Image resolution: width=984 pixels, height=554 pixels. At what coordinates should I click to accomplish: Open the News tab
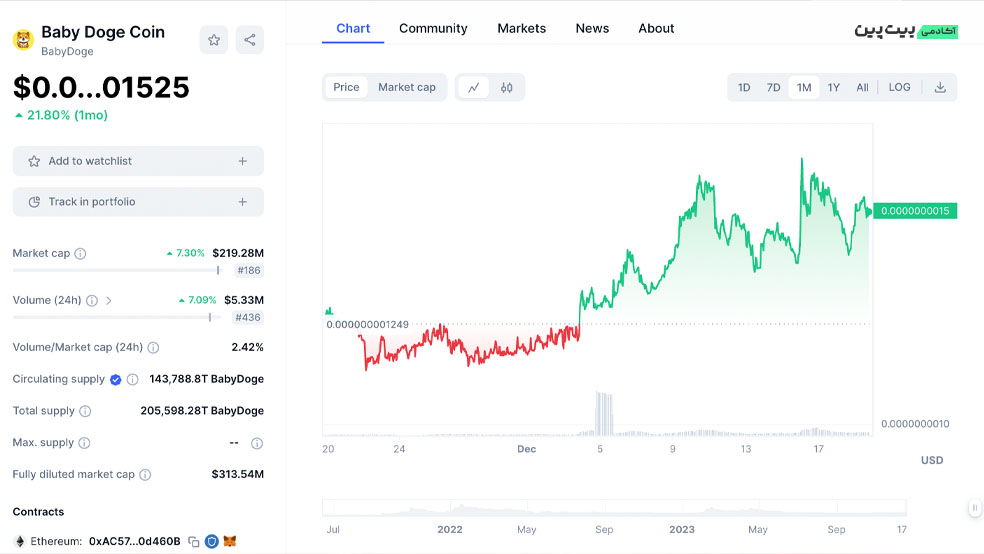pyautogui.click(x=592, y=28)
